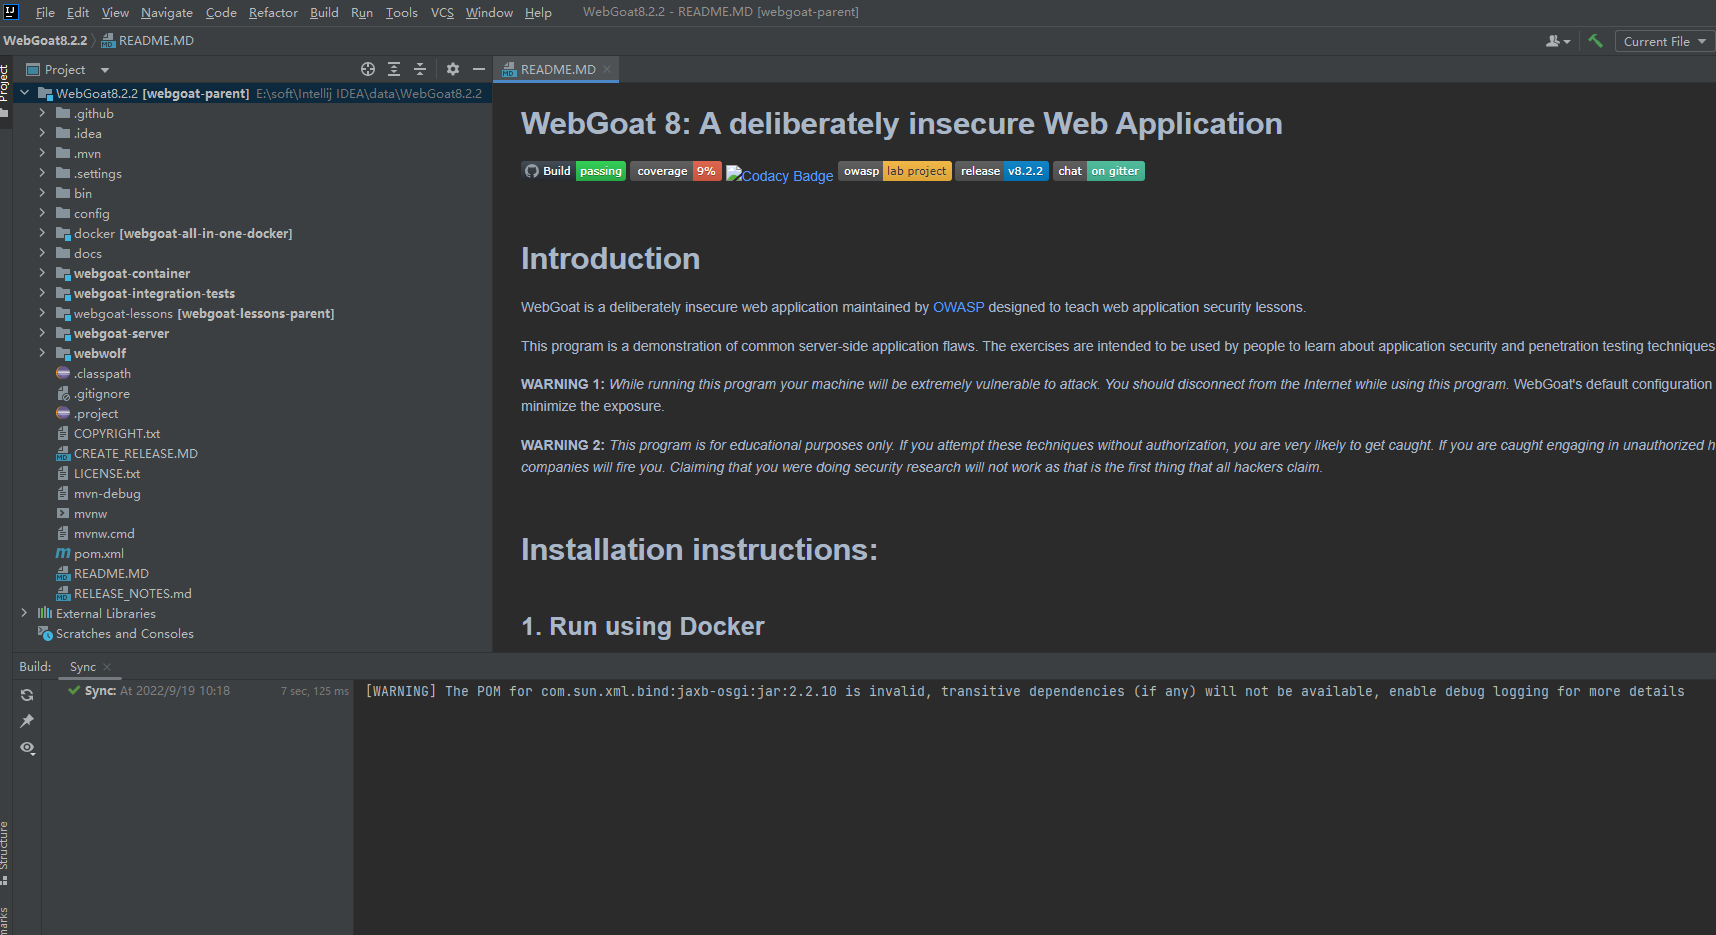Expand the webgoat-container module
Screen dimensions: 1716x935
pyautogui.click(x=42, y=273)
